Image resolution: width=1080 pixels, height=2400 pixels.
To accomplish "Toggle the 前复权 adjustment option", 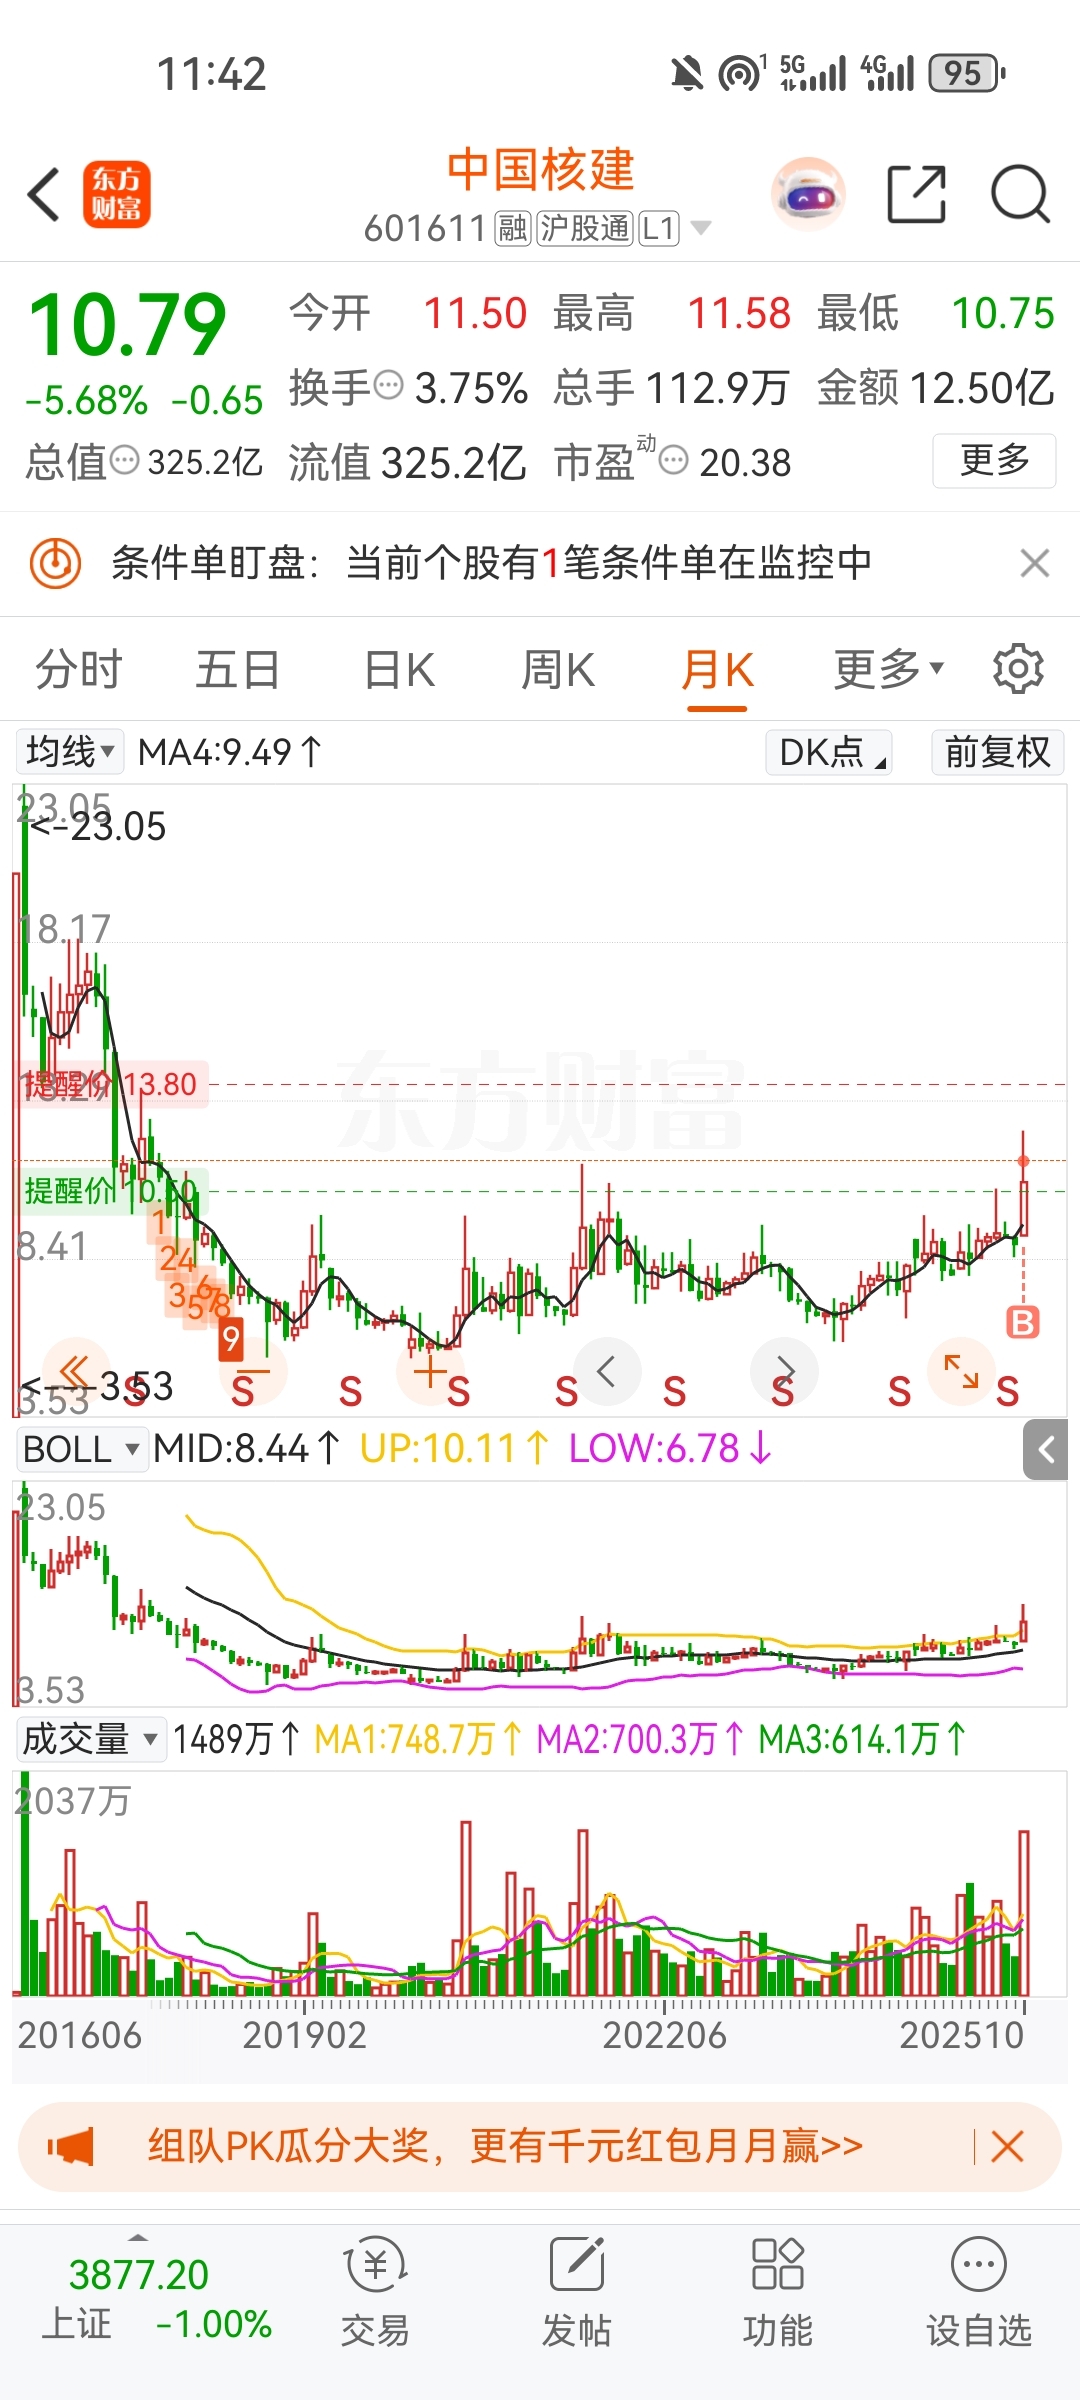I will click(x=997, y=752).
